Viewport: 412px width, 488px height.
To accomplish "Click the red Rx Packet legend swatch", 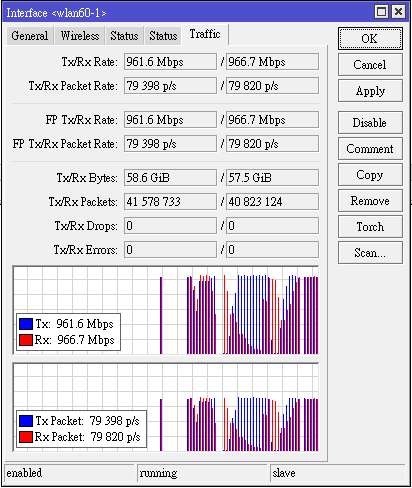I will pyautogui.click(x=26, y=437).
